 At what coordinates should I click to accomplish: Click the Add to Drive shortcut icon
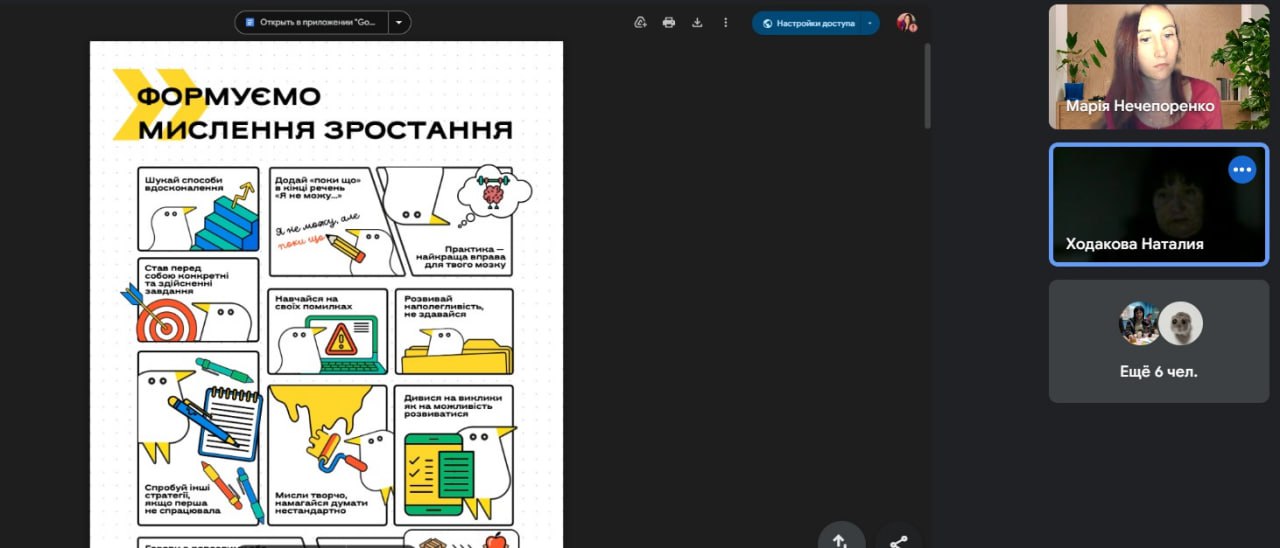(x=640, y=22)
